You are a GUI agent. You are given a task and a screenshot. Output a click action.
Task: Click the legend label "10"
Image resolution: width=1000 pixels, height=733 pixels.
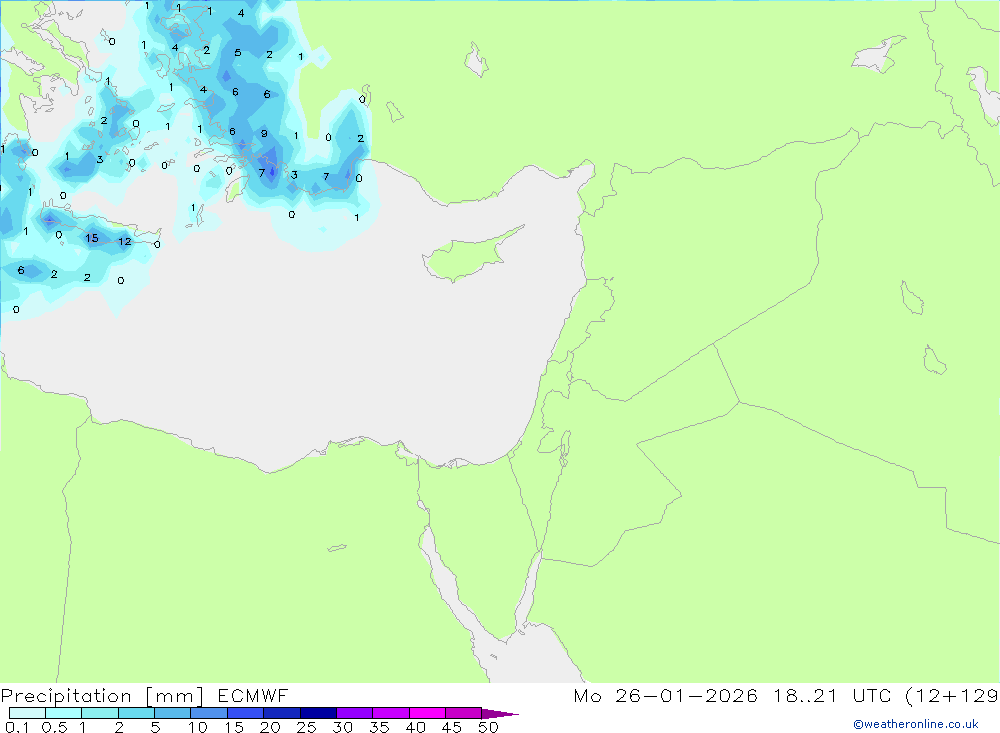click(198, 727)
